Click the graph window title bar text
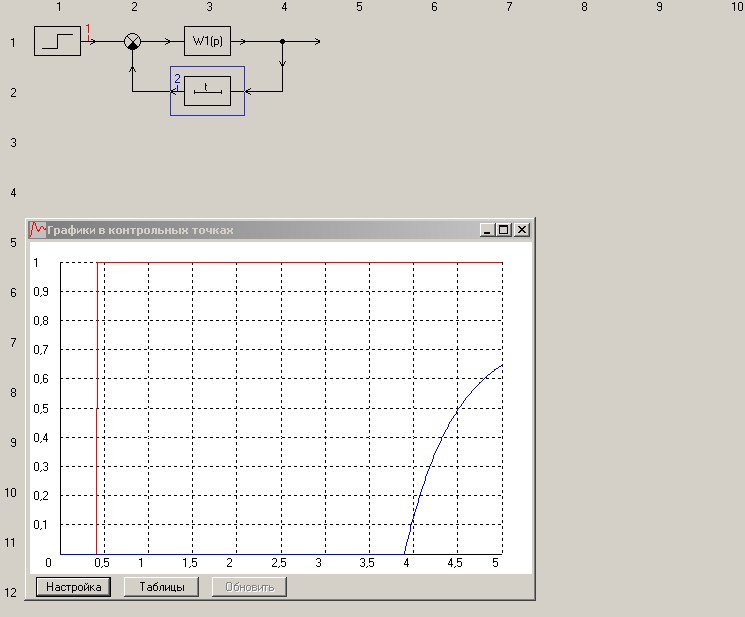The image size is (745, 617). (x=140, y=230)
